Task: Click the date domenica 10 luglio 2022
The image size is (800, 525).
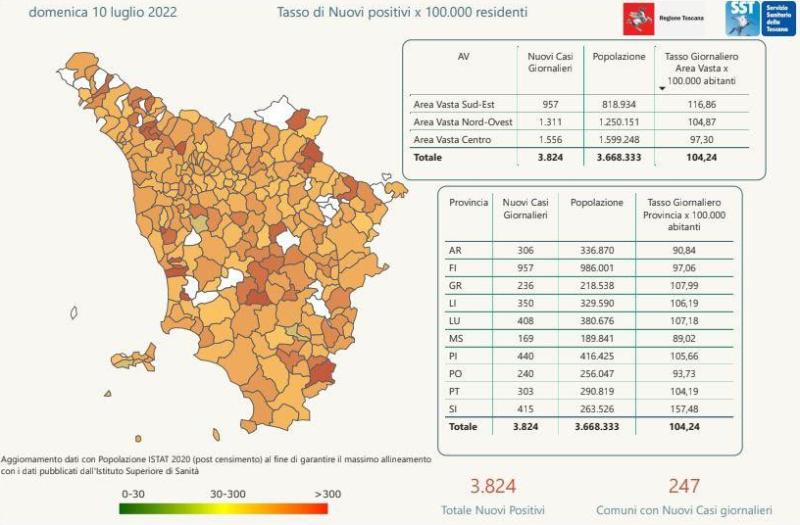Action: [x=94, y=13]
